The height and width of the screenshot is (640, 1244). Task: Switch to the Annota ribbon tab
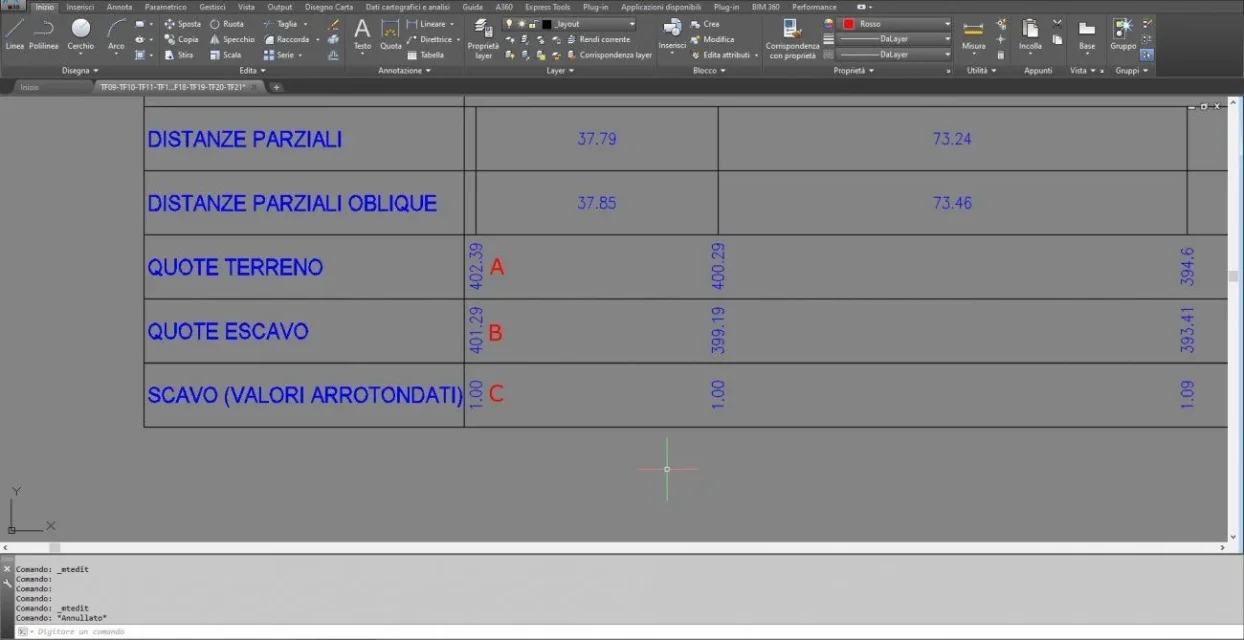pos(119,7)
